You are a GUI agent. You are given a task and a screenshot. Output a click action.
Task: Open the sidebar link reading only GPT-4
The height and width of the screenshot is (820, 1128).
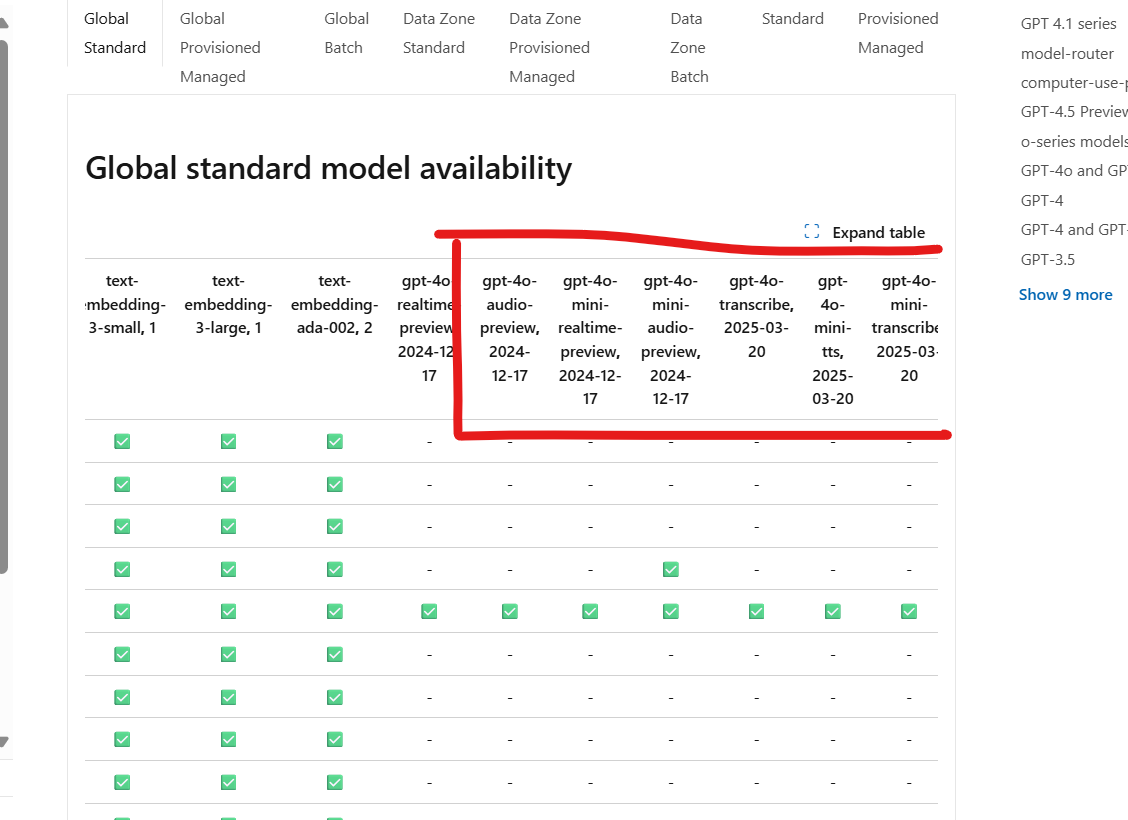[1042, 201]
